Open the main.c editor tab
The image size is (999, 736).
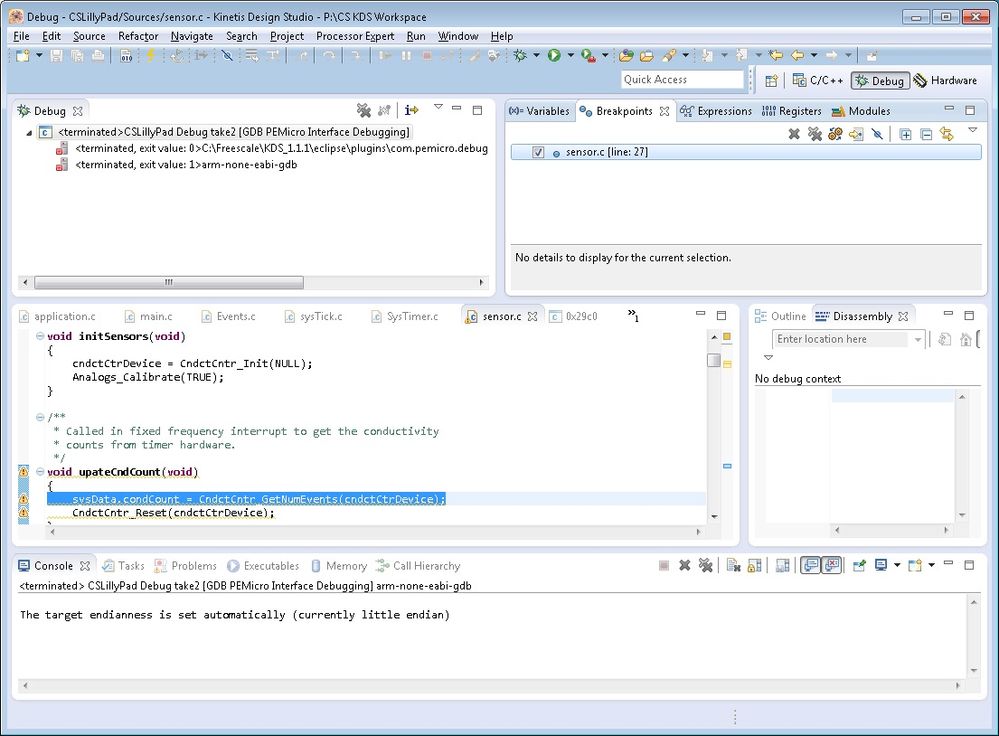tap(148, 316)
